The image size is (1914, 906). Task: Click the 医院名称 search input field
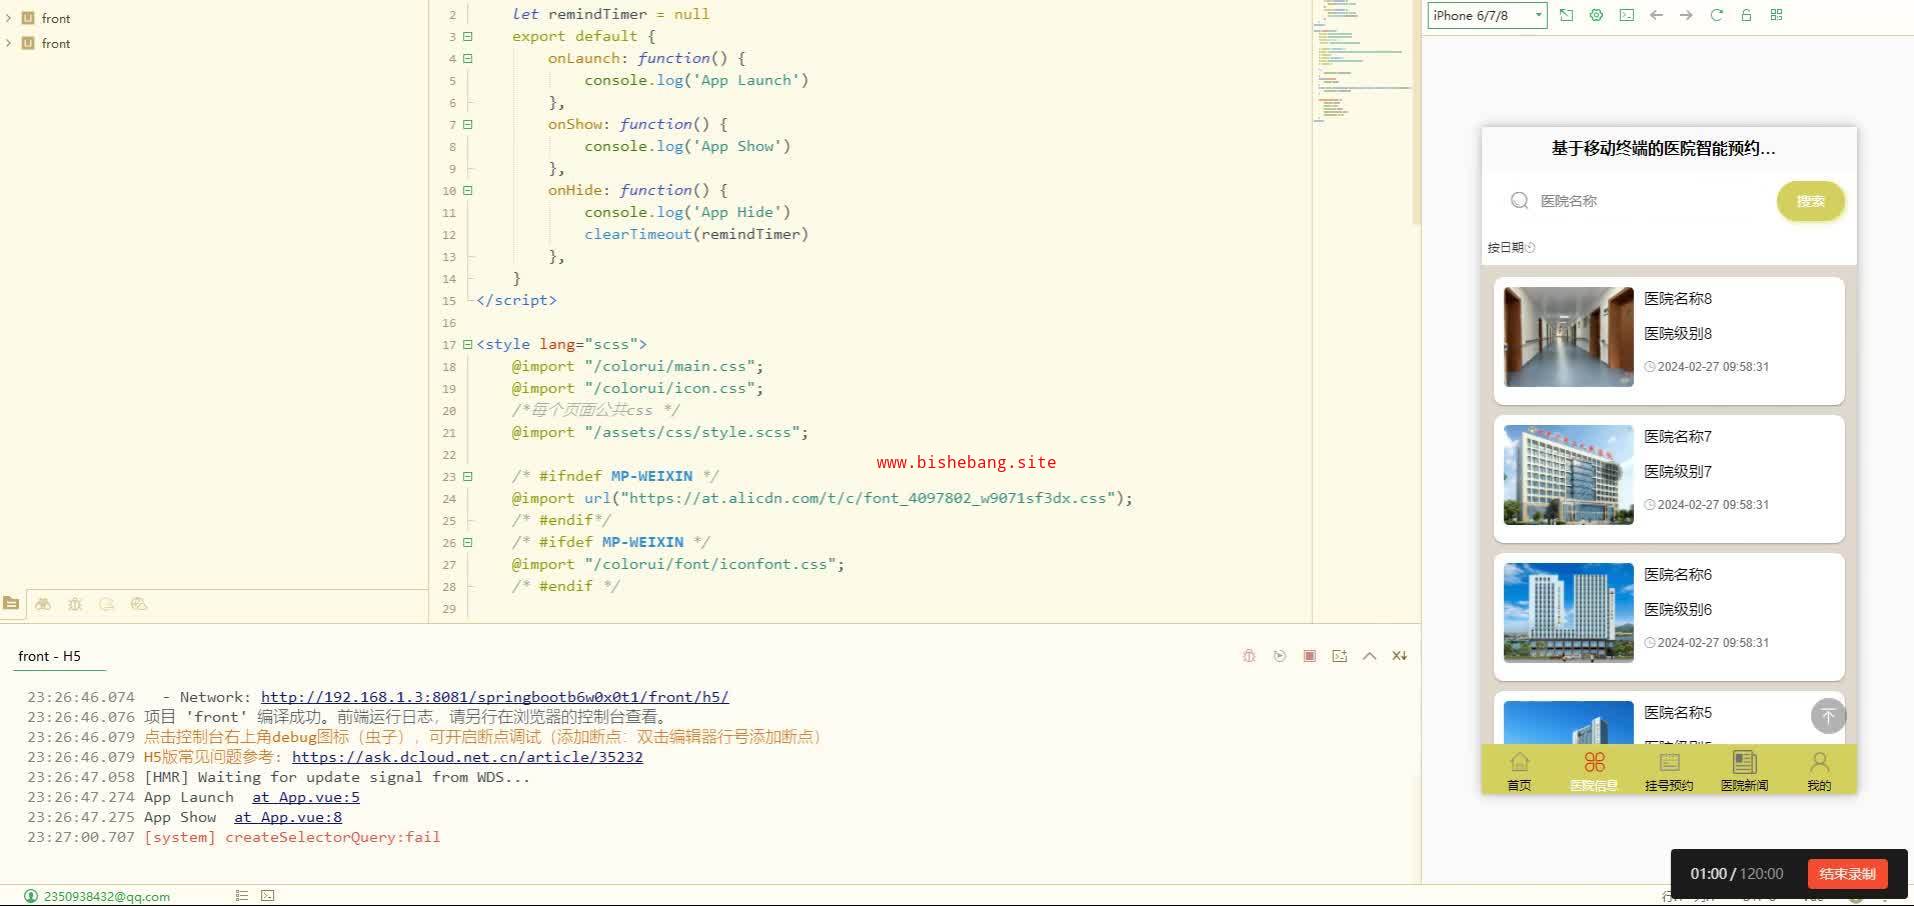pos(1650,201)
